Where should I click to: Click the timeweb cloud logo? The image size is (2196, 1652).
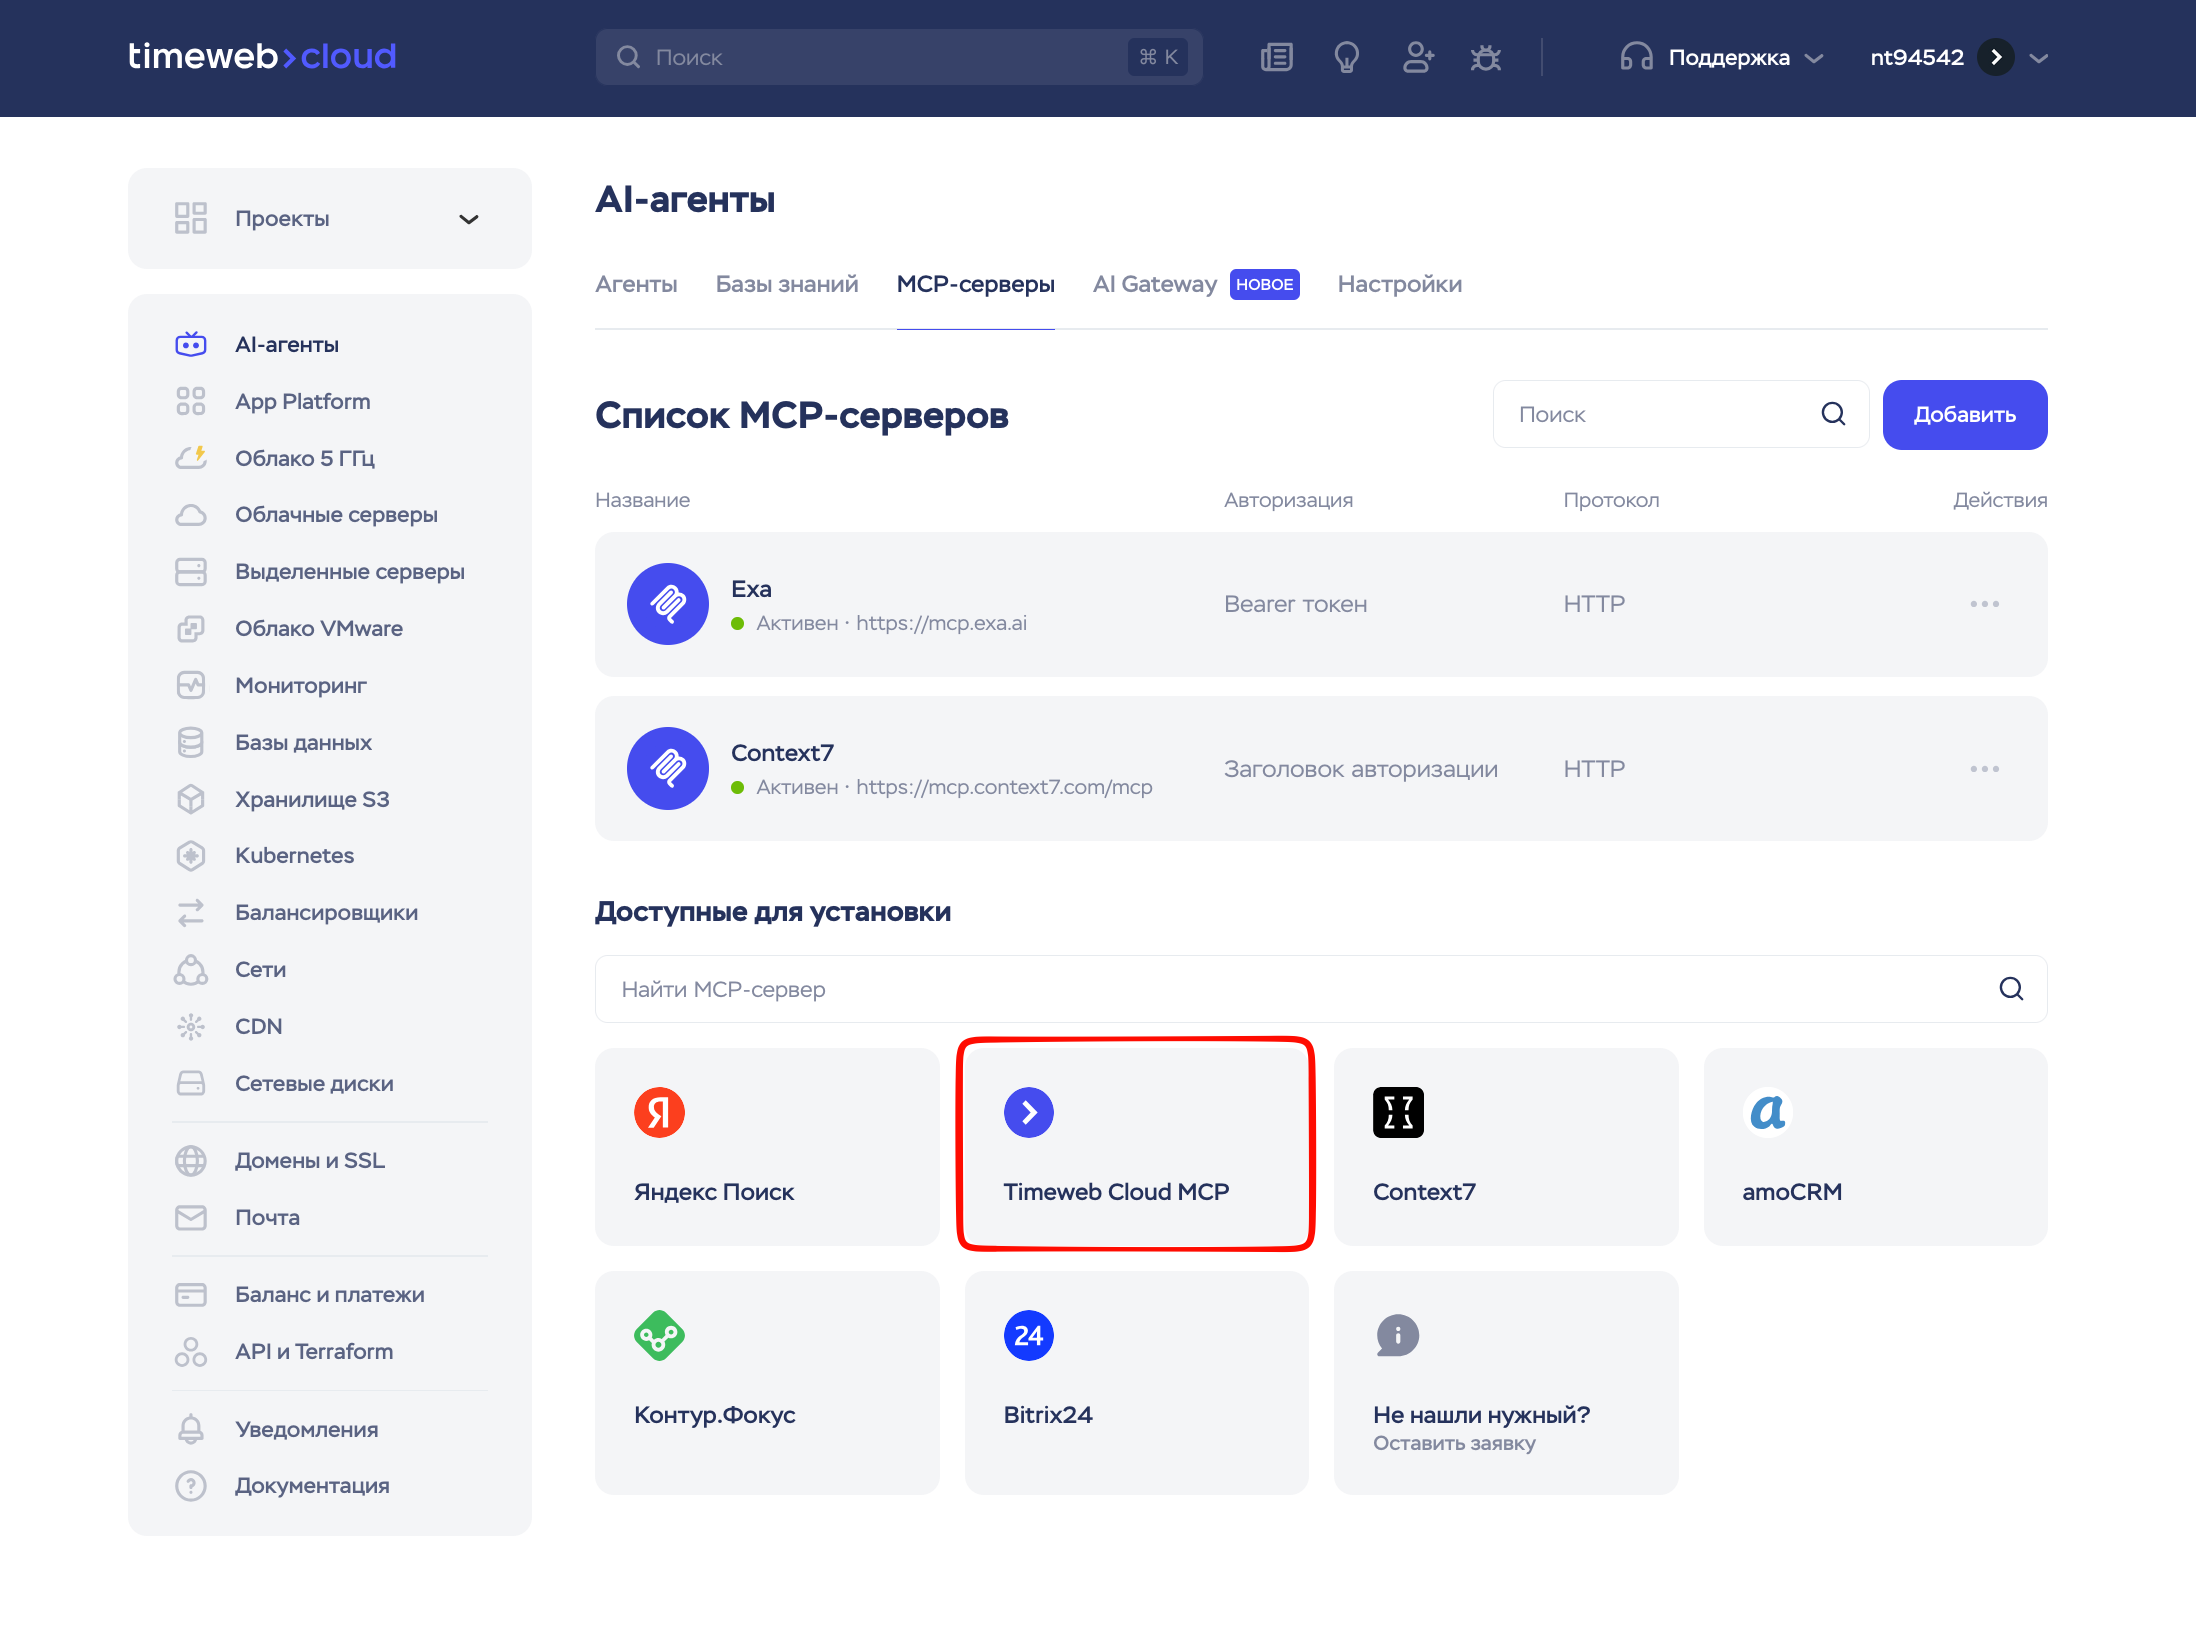click(262, 56)
